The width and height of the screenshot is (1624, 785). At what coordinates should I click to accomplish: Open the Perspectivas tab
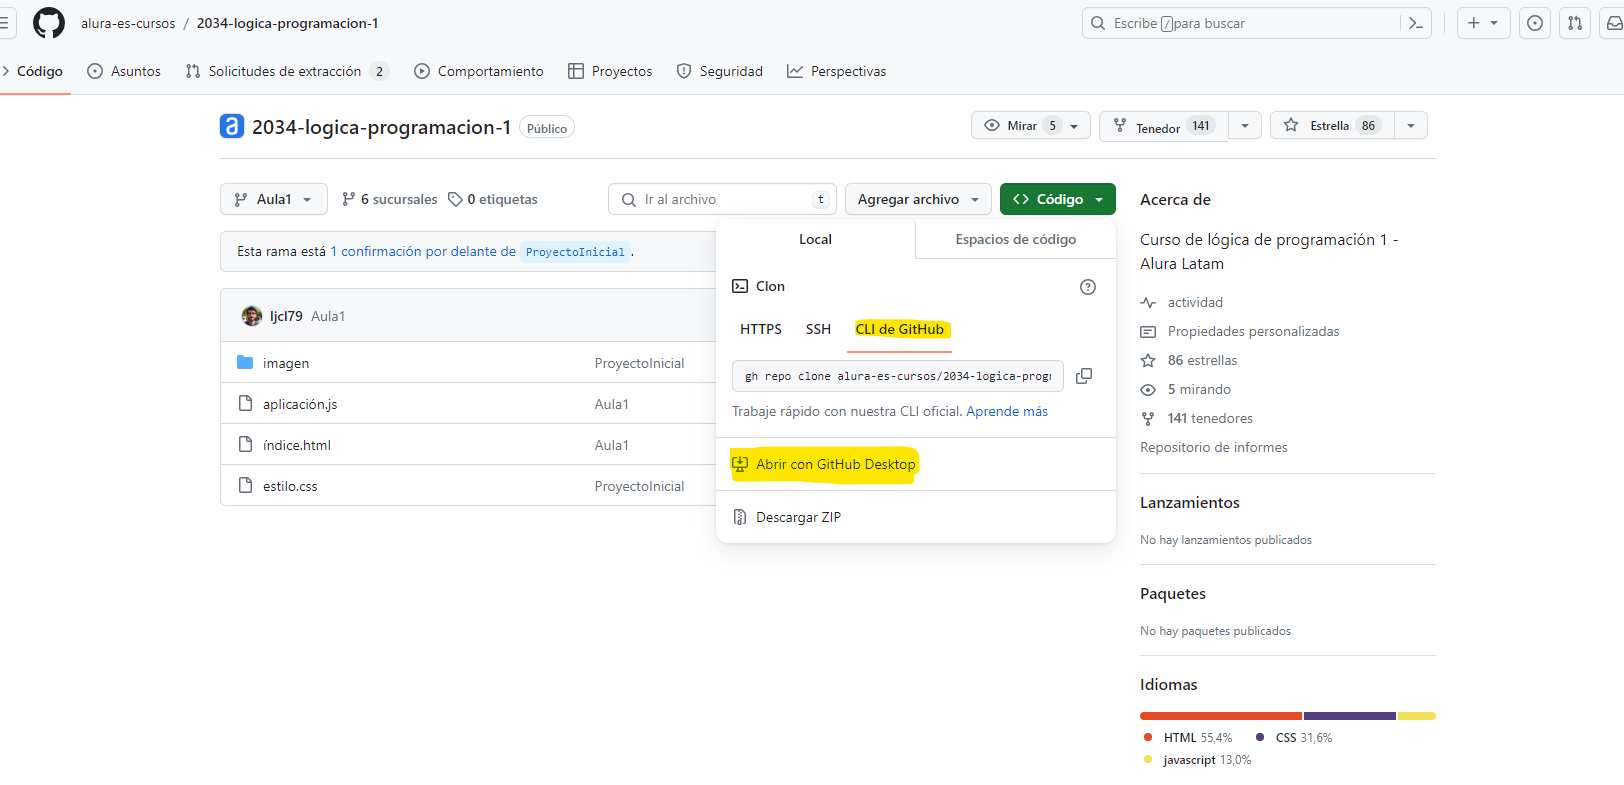click(x=837, y=71)
